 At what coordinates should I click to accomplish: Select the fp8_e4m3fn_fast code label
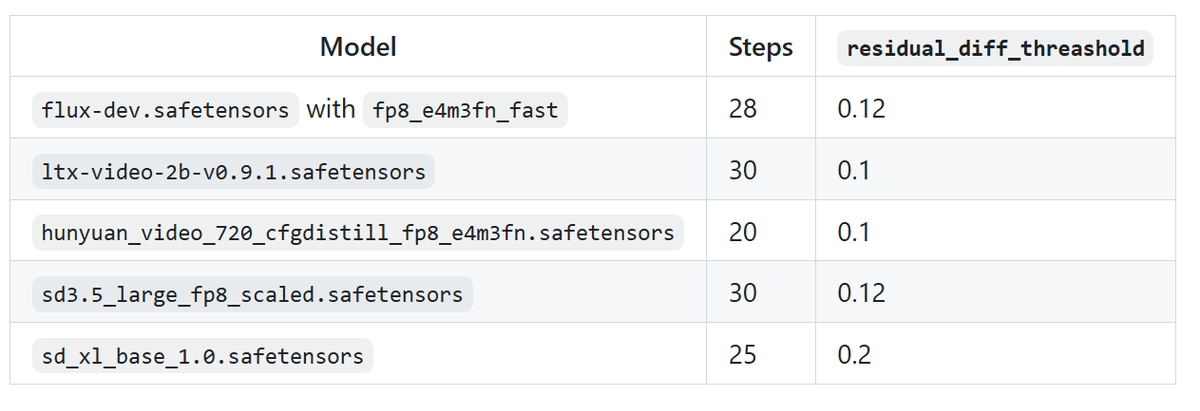[x=465, y=109]
